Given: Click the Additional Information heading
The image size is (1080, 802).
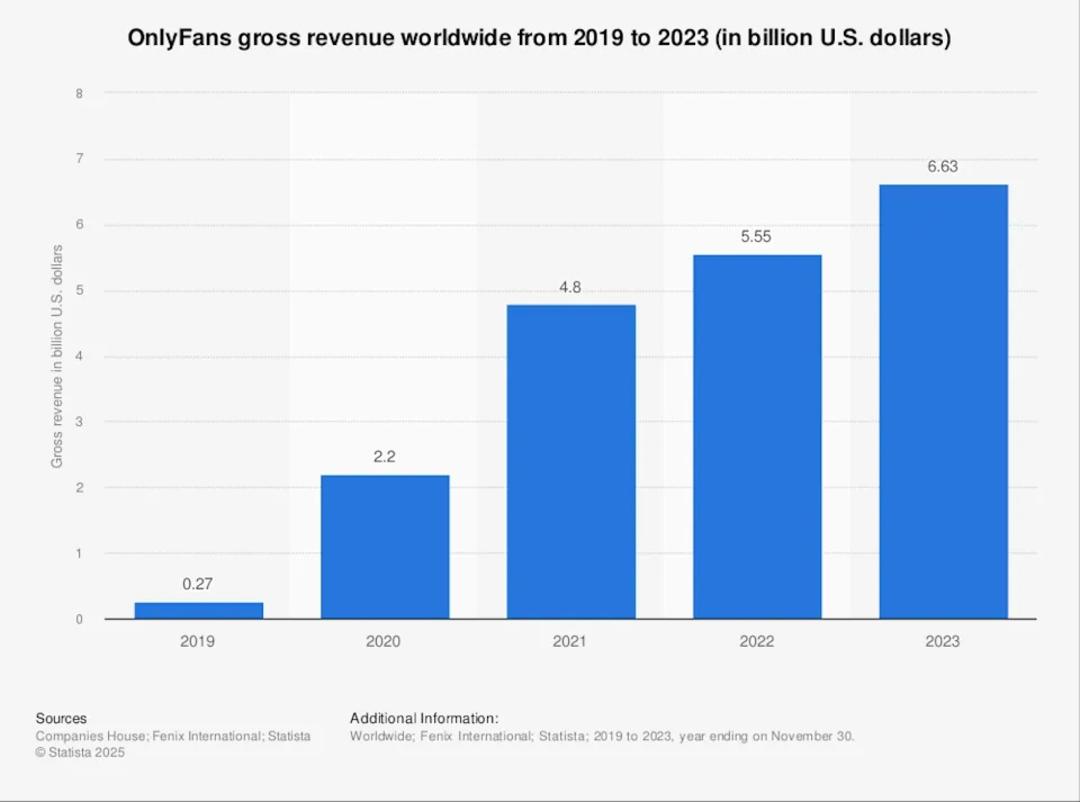Looking at the screenshot, I should [x=424, y=719].
